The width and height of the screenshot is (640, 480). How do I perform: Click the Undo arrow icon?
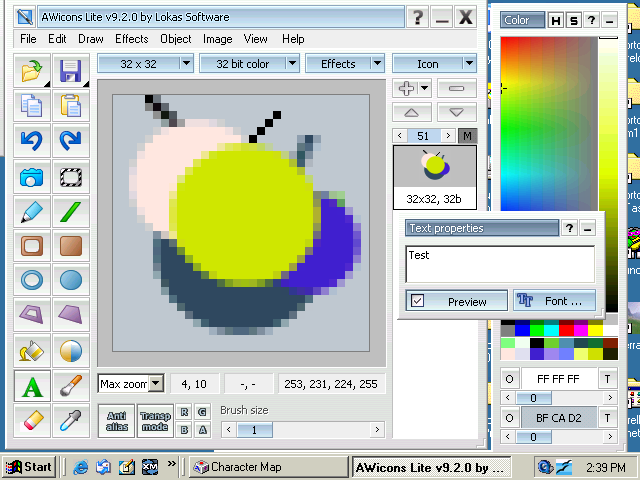pos(32,141)
